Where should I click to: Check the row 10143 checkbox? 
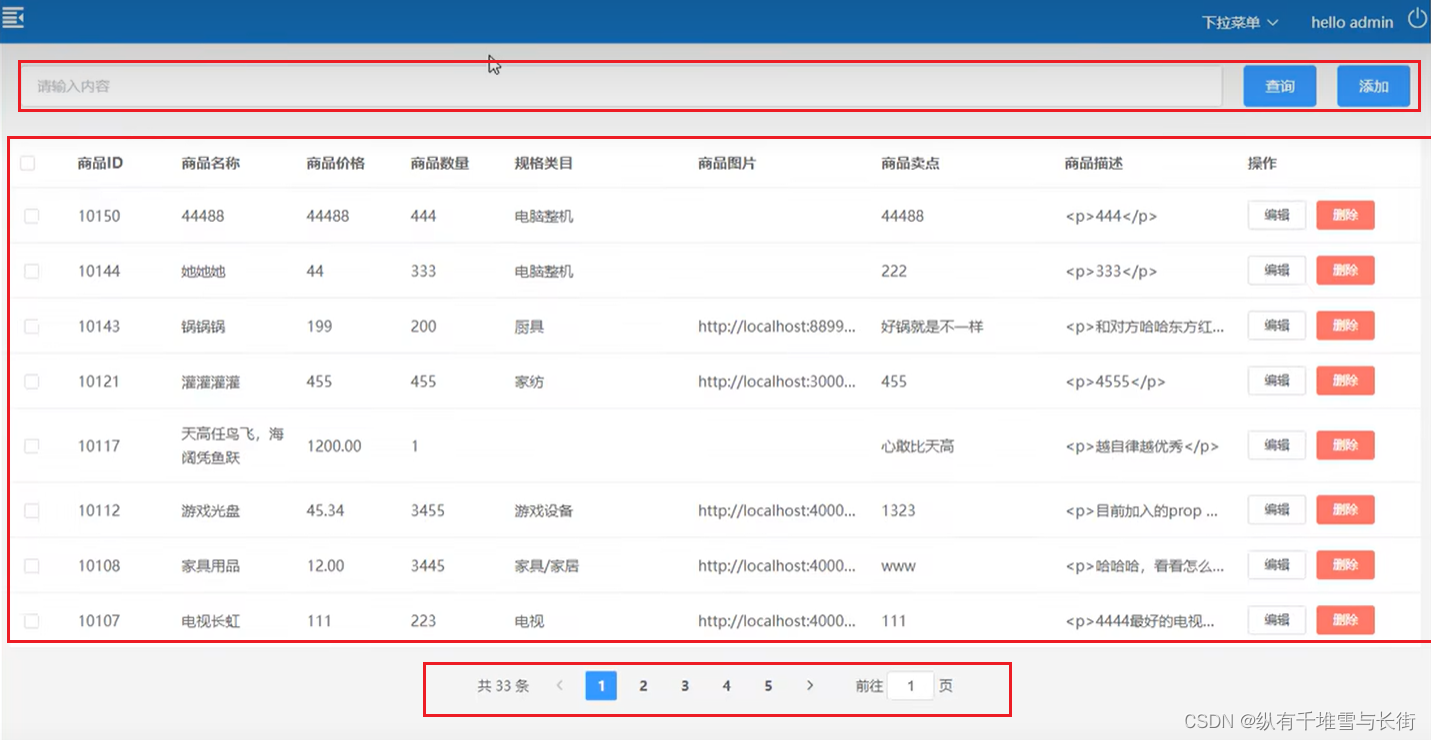click(x=32, y=326)
